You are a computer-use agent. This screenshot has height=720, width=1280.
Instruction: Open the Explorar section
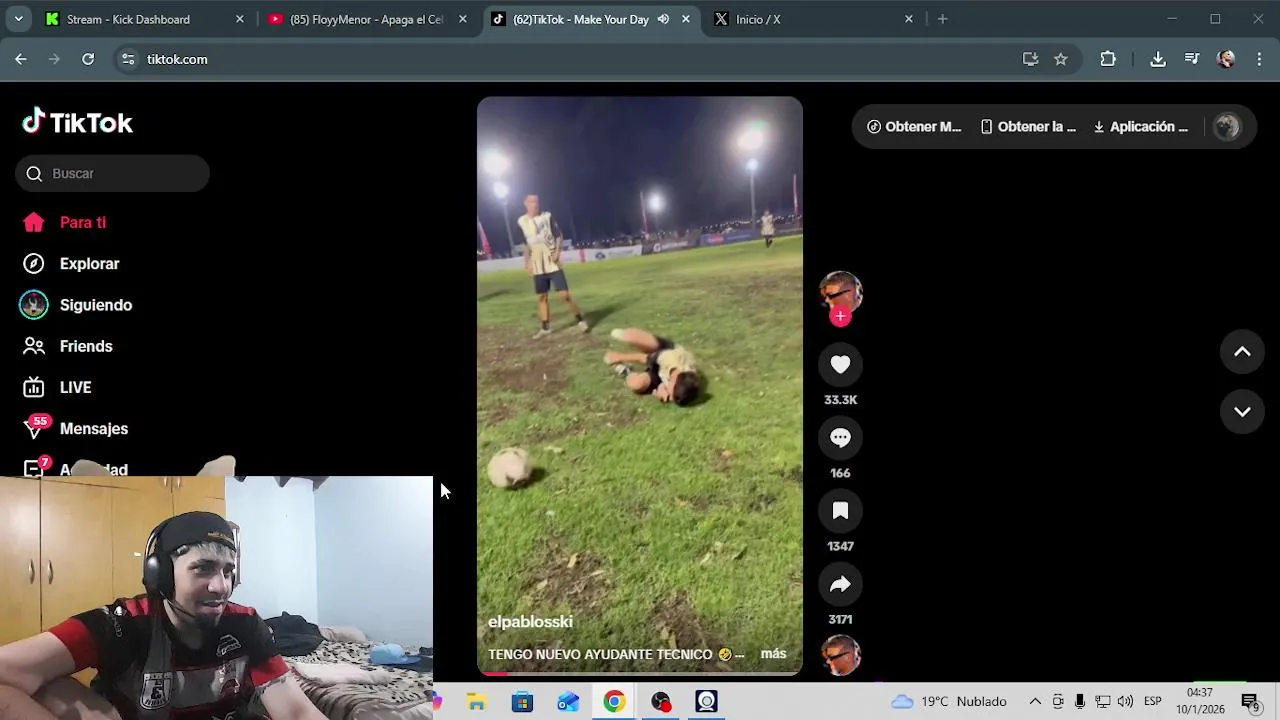click(89, 263)
